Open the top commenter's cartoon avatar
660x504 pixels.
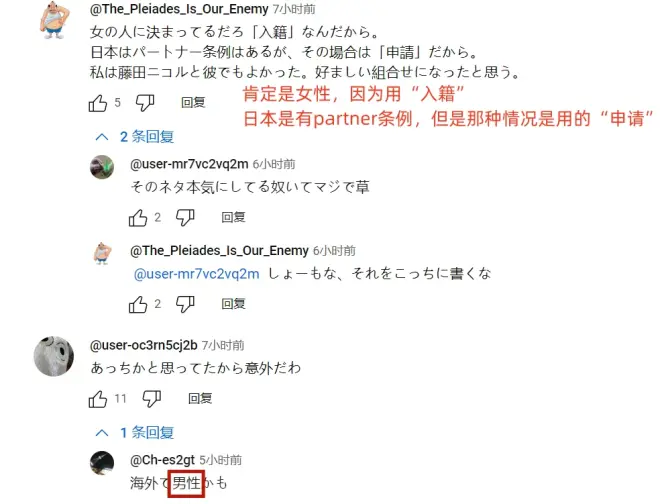coord(55,20)
